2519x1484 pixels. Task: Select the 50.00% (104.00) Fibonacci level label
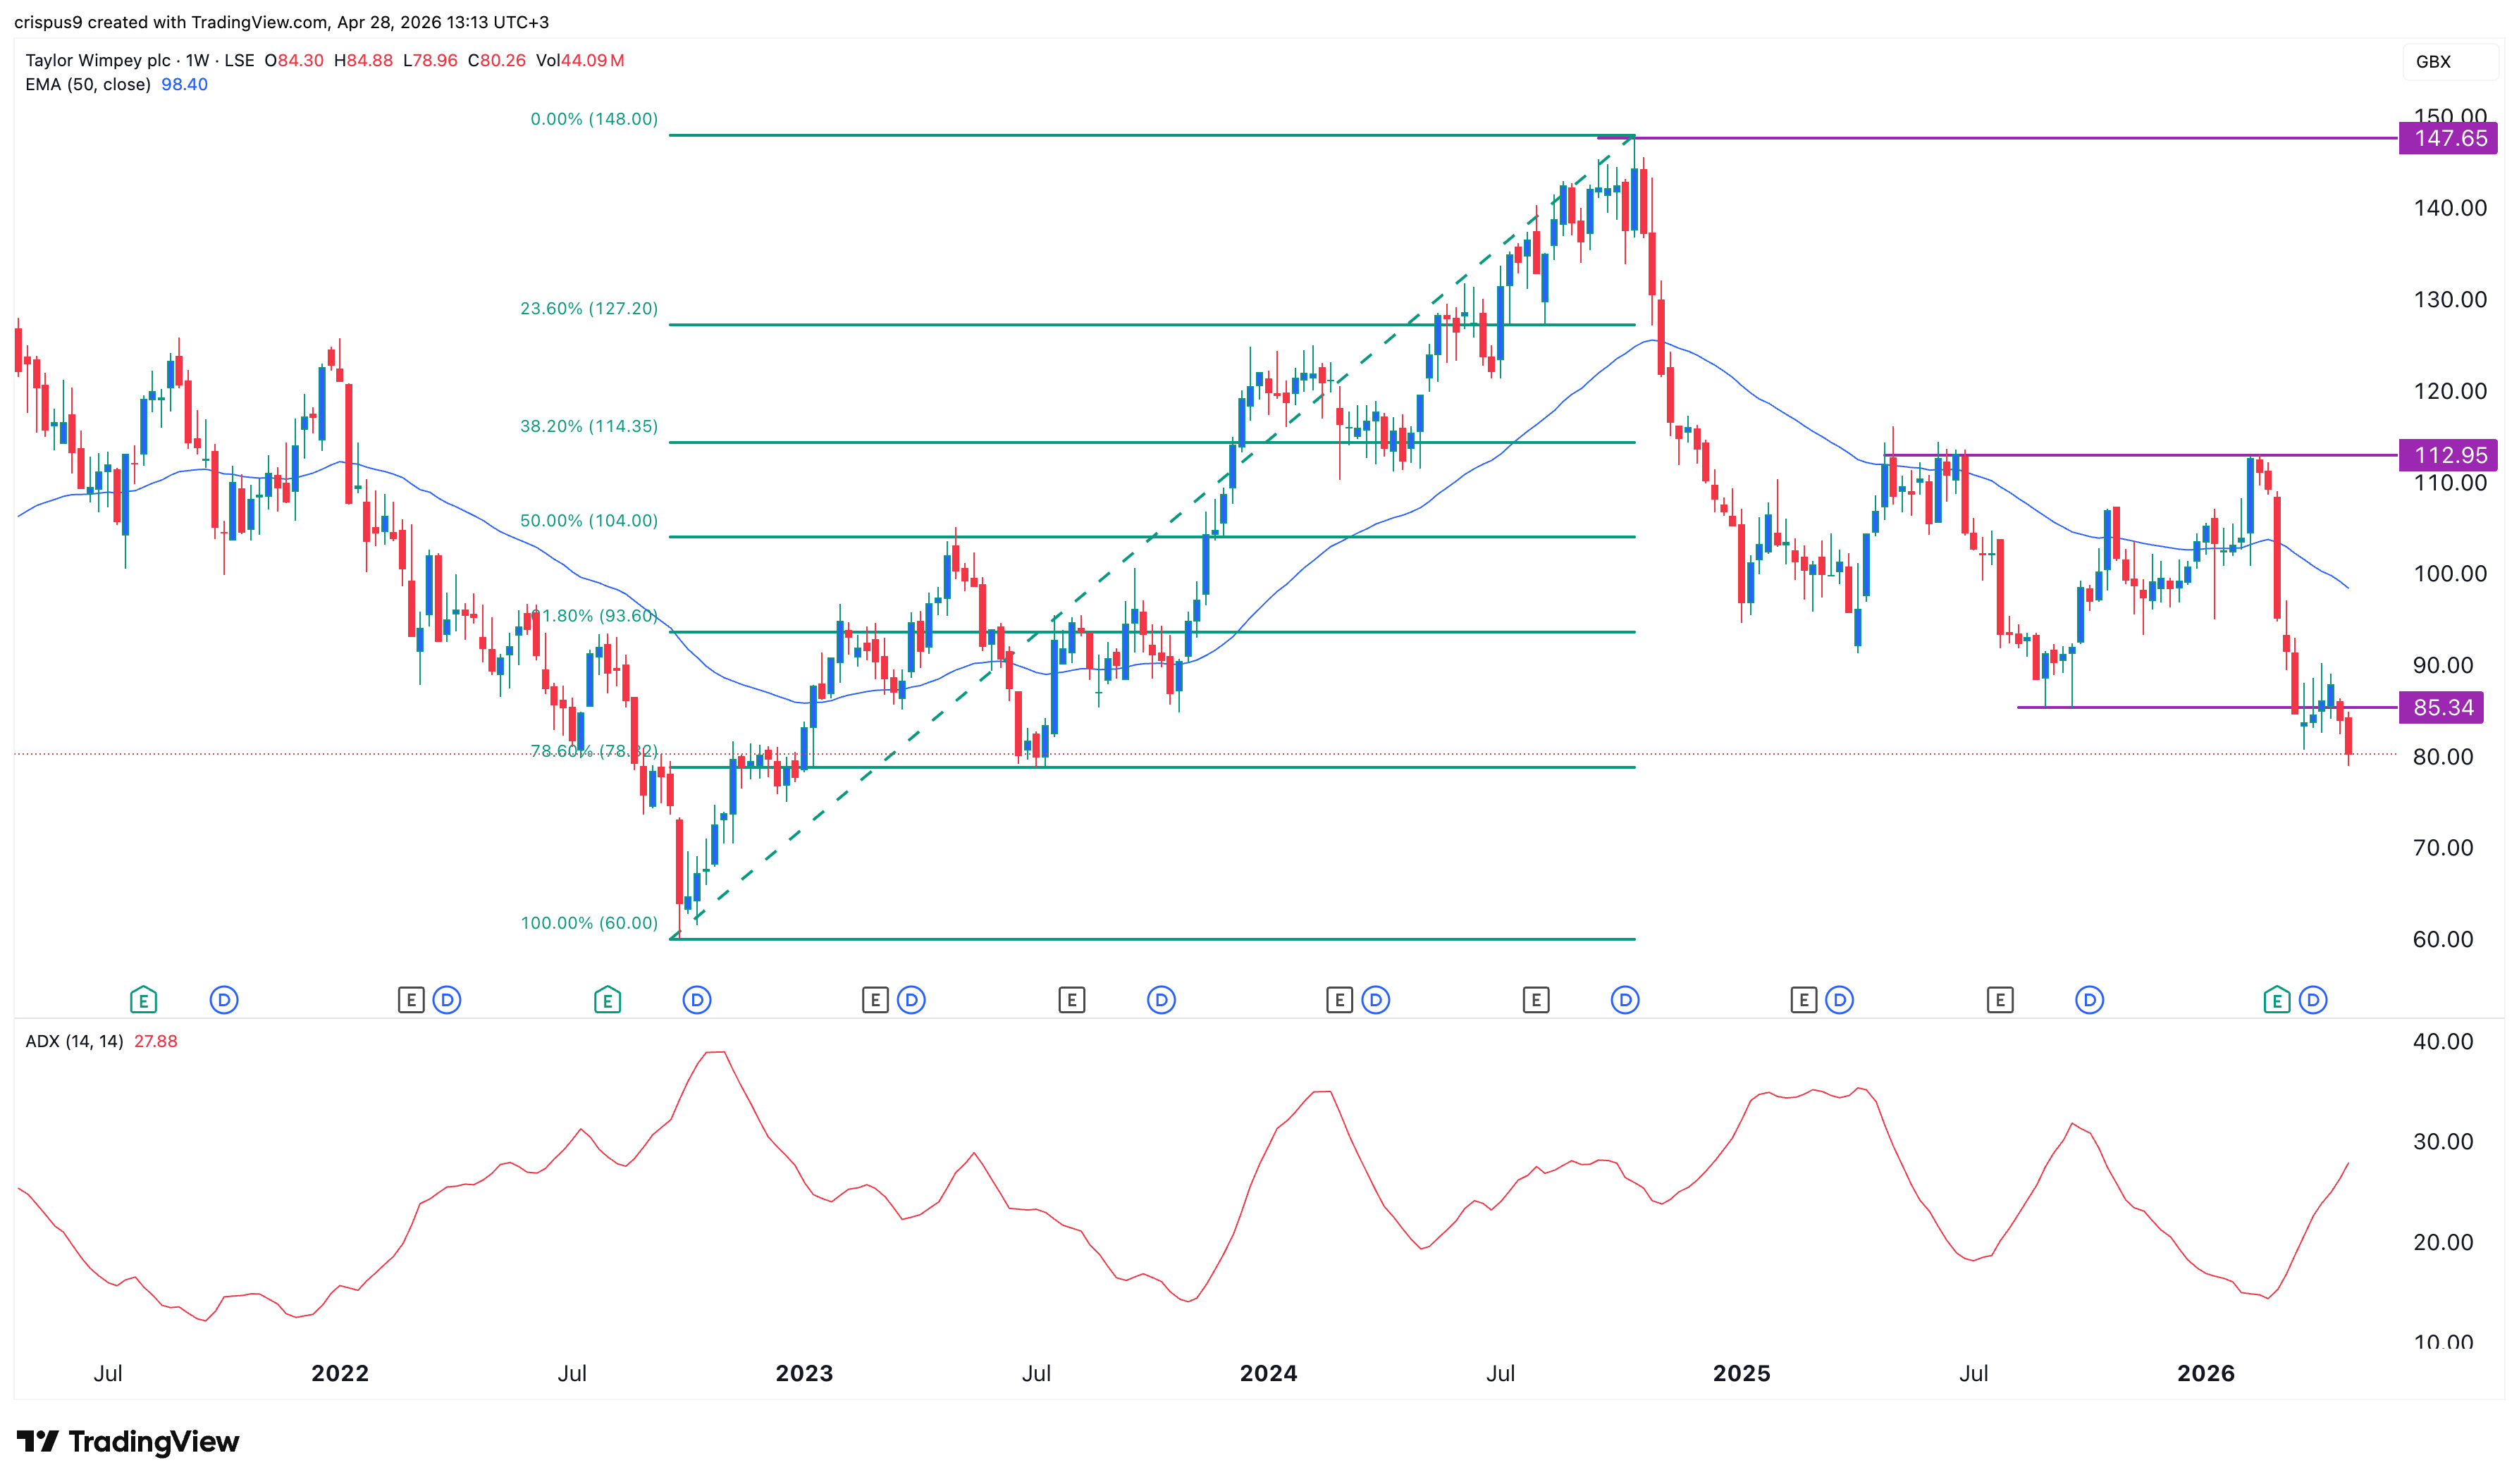coord(589,521)
